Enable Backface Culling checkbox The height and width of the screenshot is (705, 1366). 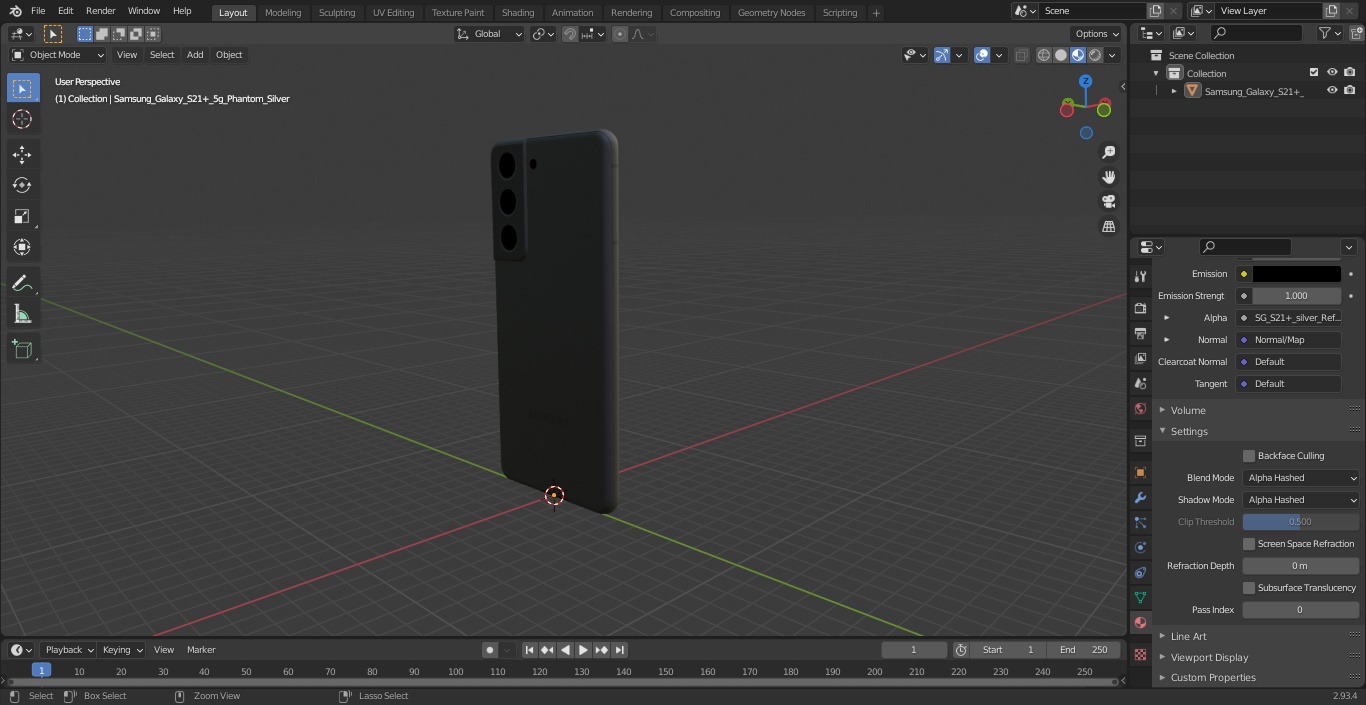click(x=1249, y=456)
